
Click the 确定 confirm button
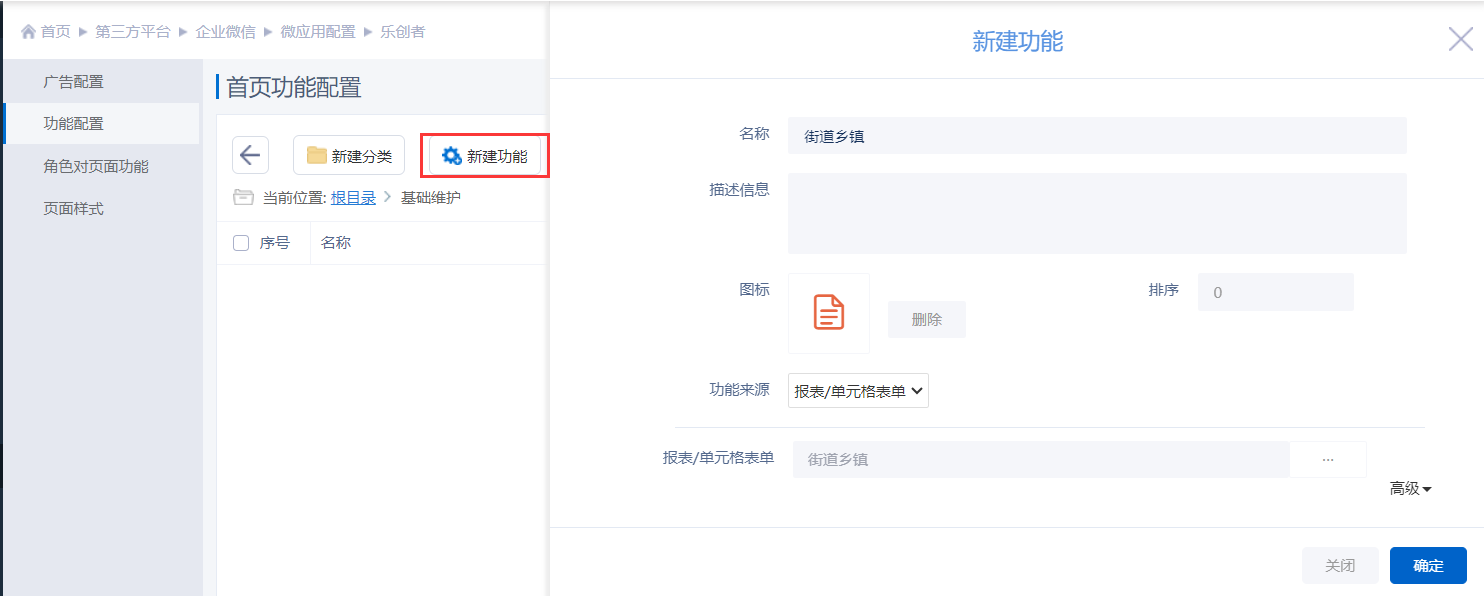pos(1427,566)
